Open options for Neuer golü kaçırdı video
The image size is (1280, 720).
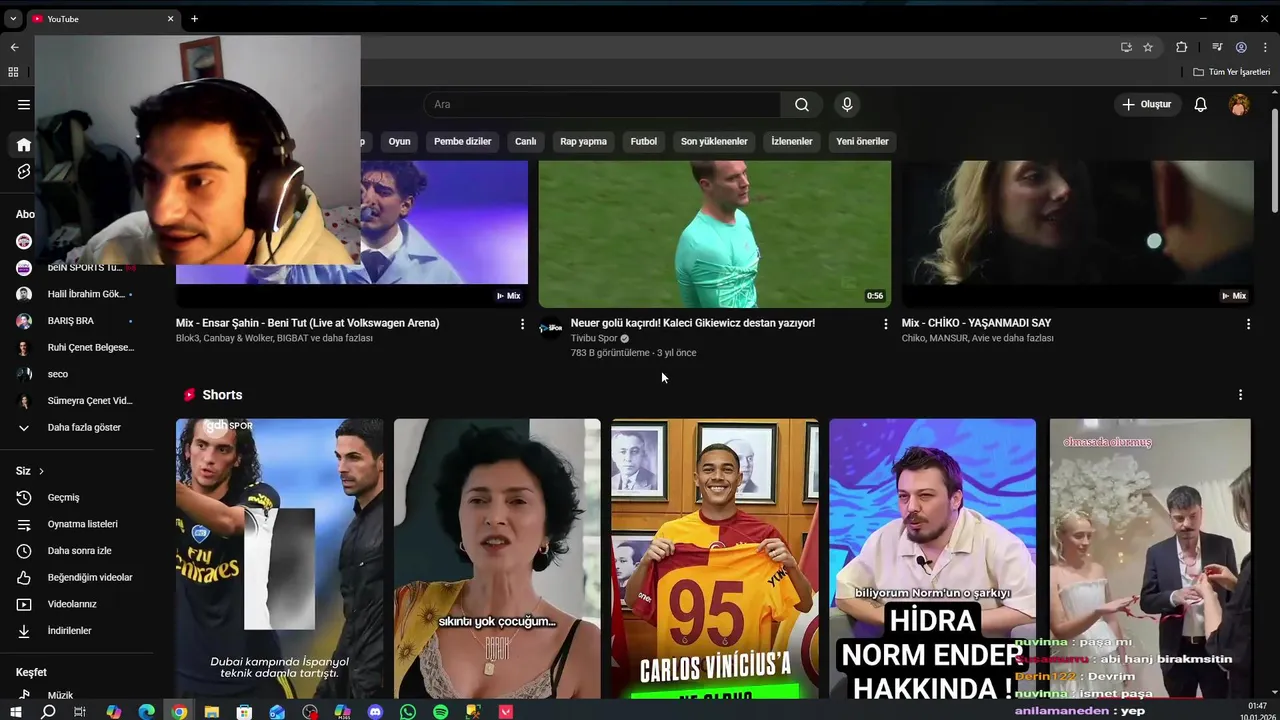(x=885, y=324)
